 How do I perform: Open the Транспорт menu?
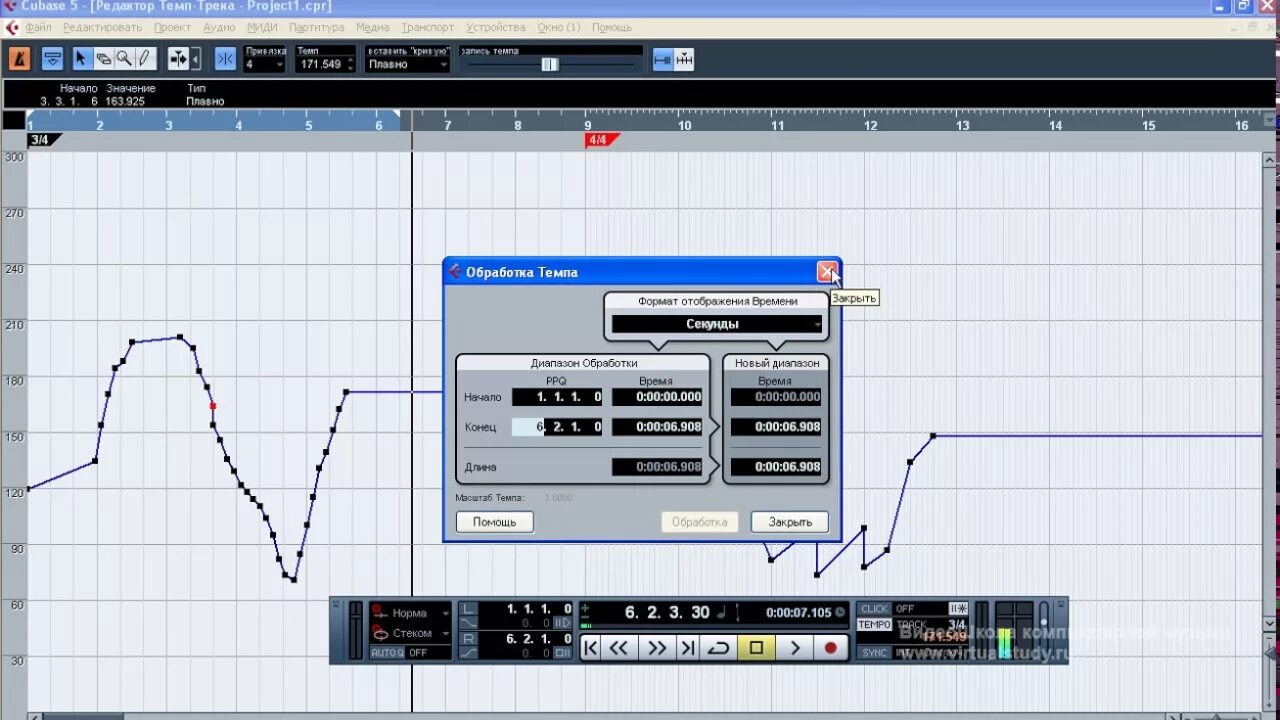point(427,27)
